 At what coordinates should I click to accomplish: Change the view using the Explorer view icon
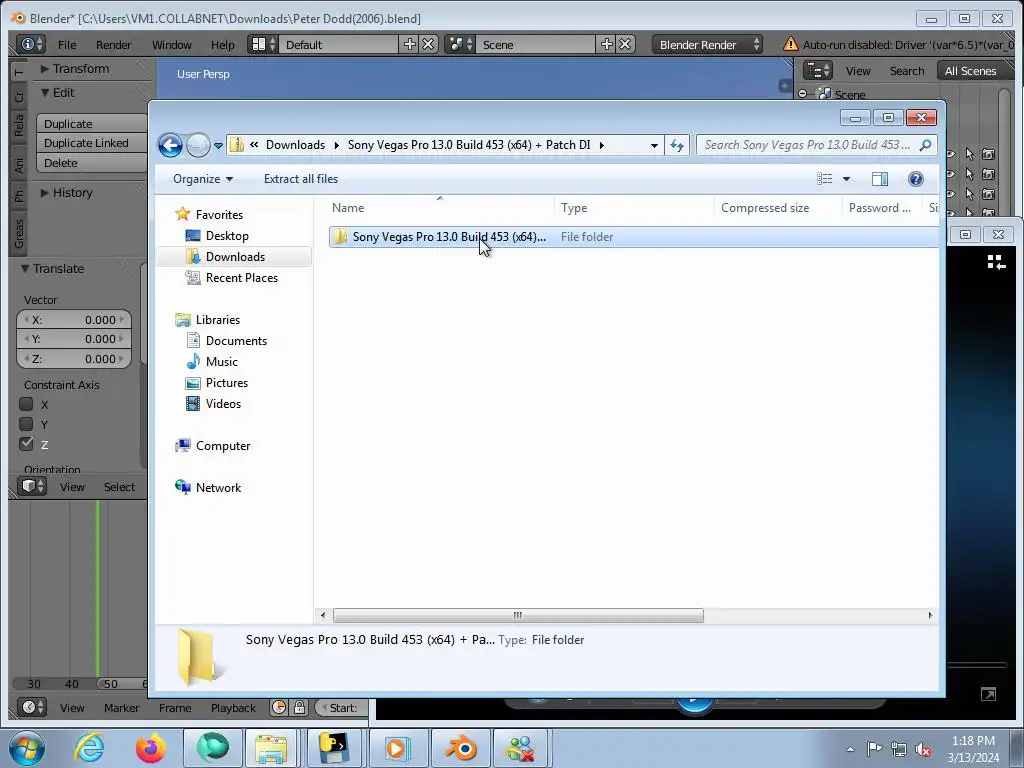pyautogui.click(x=825, y=179)
